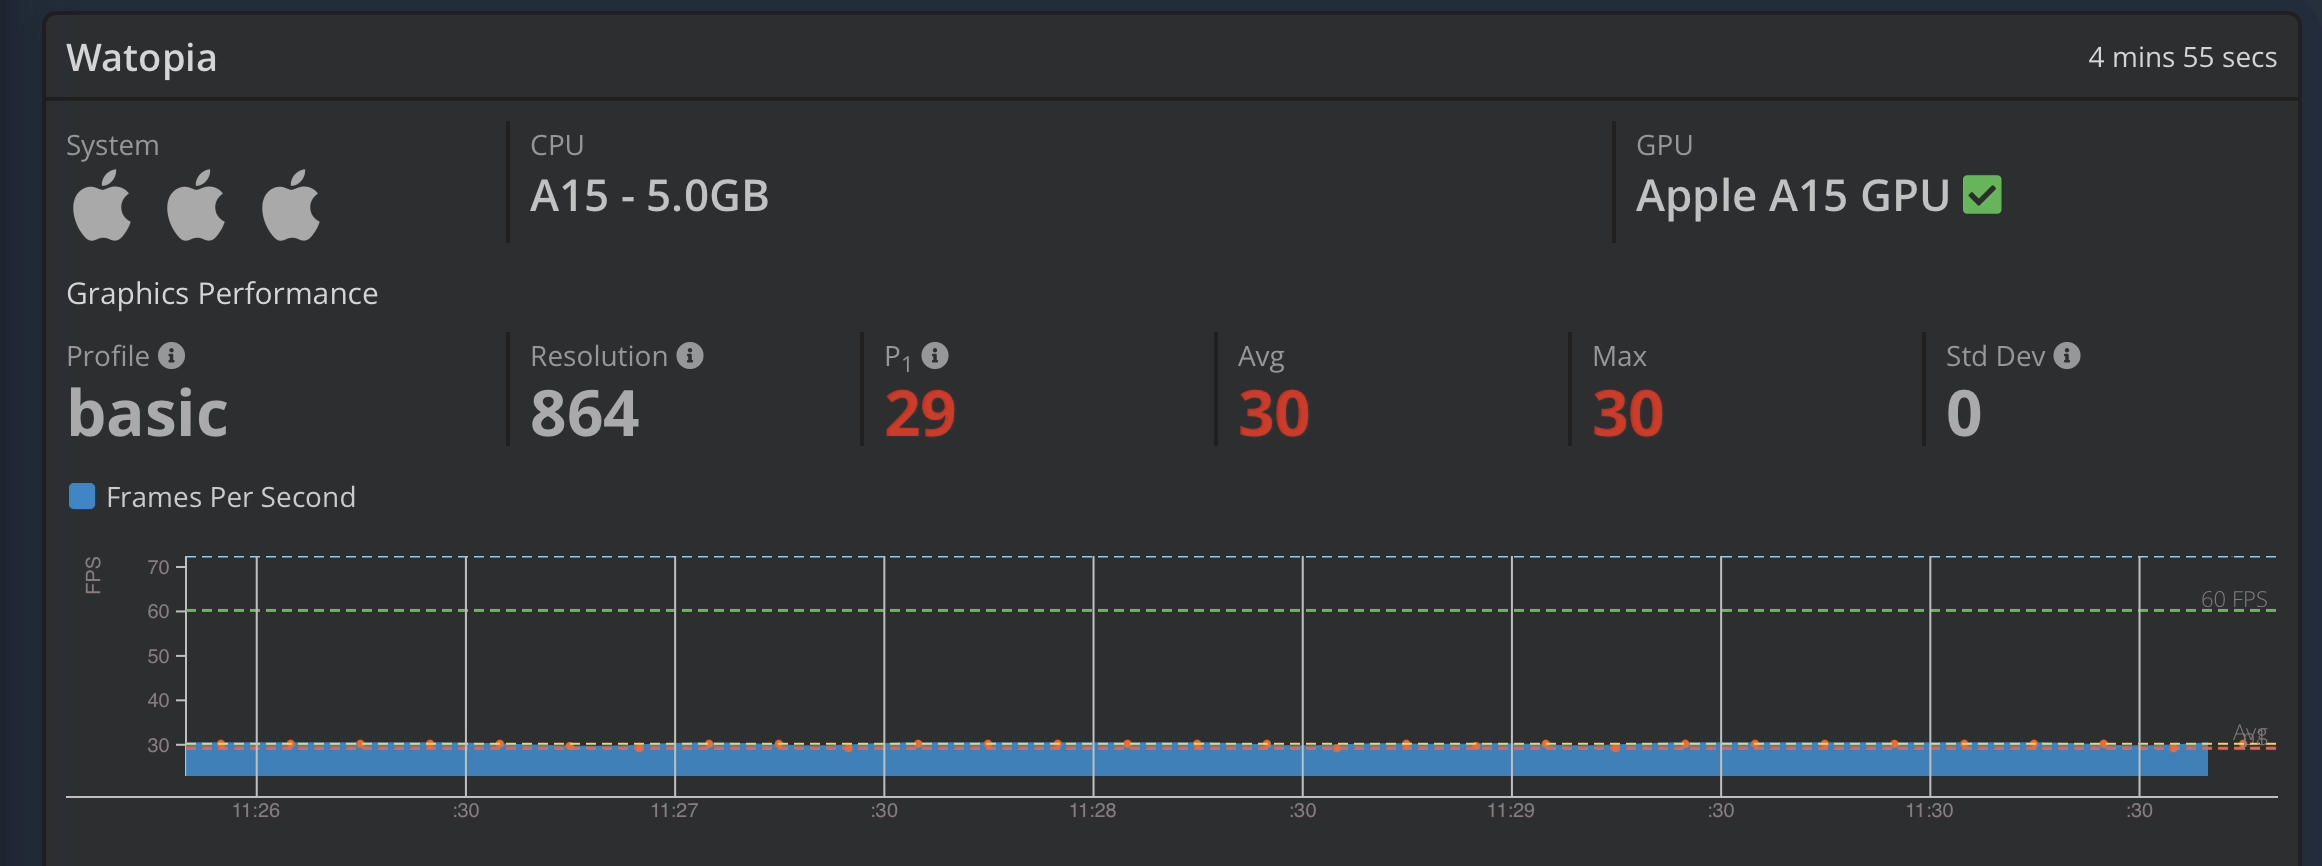Click the green GPU verified checkmark
Image resolution: width=2322 pixels, height=866 pixels.
(x=1982, y=195)
